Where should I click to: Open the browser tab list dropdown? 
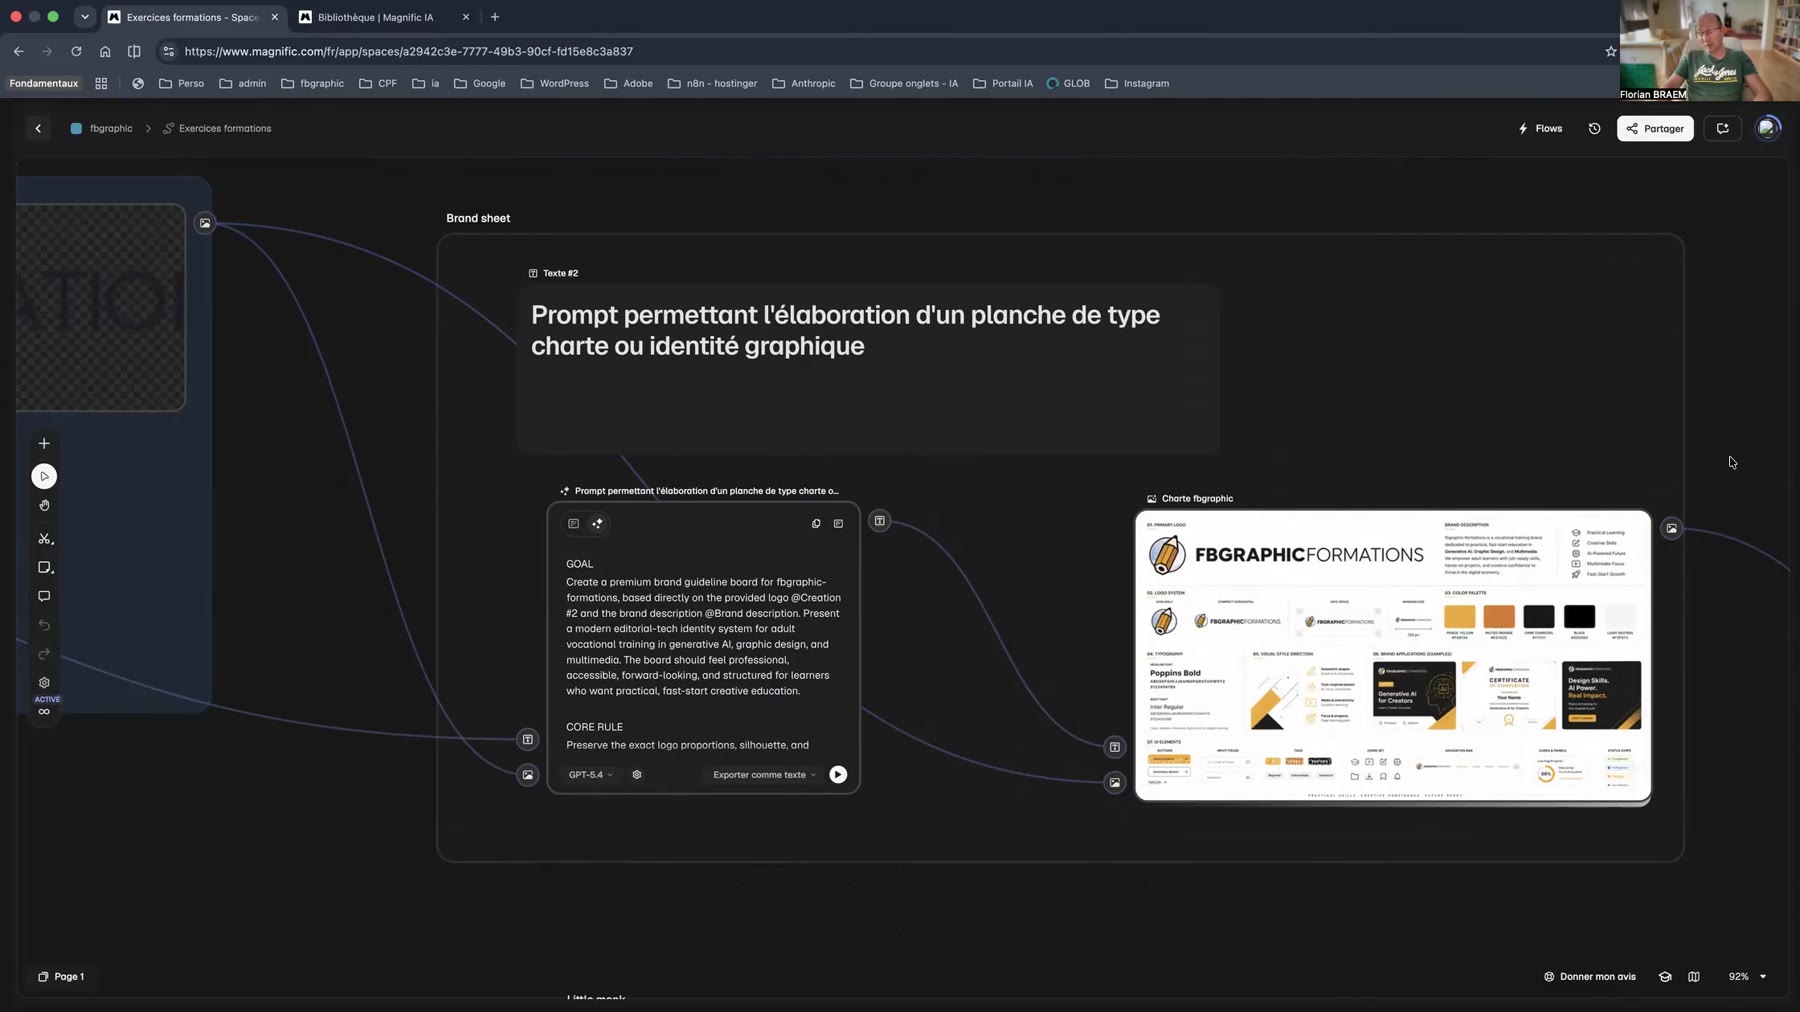85,17
